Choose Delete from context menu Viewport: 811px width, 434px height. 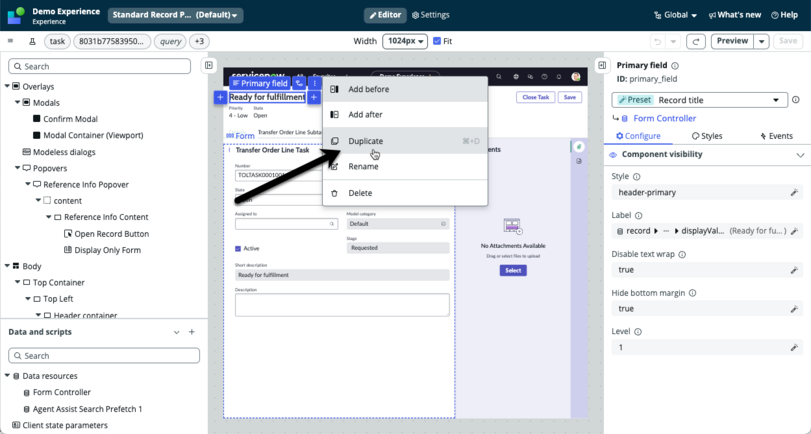coord(405,193)
